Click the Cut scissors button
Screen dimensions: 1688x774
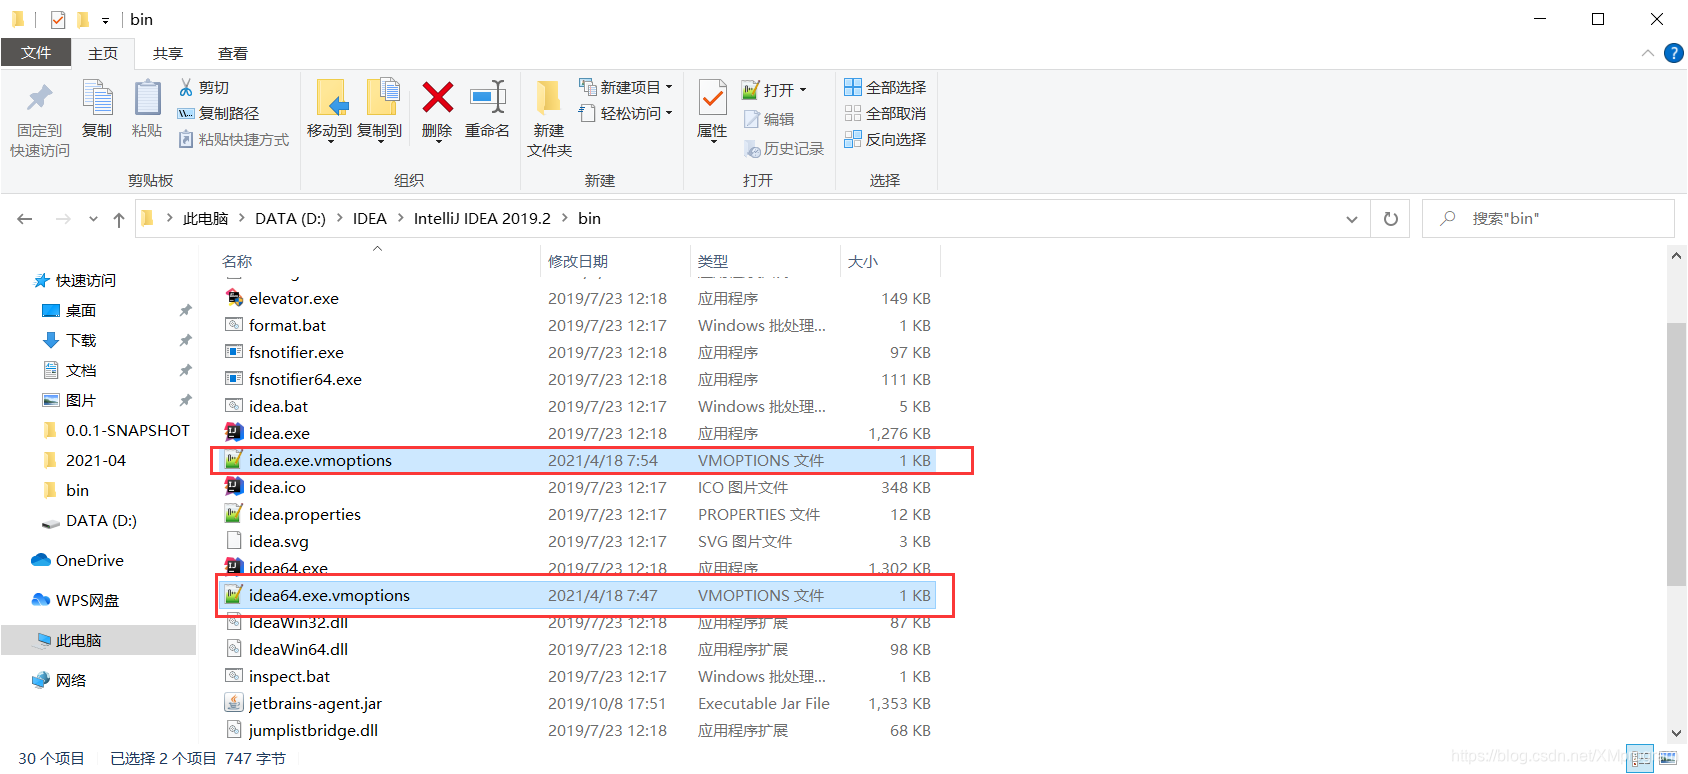pos(204,88)
